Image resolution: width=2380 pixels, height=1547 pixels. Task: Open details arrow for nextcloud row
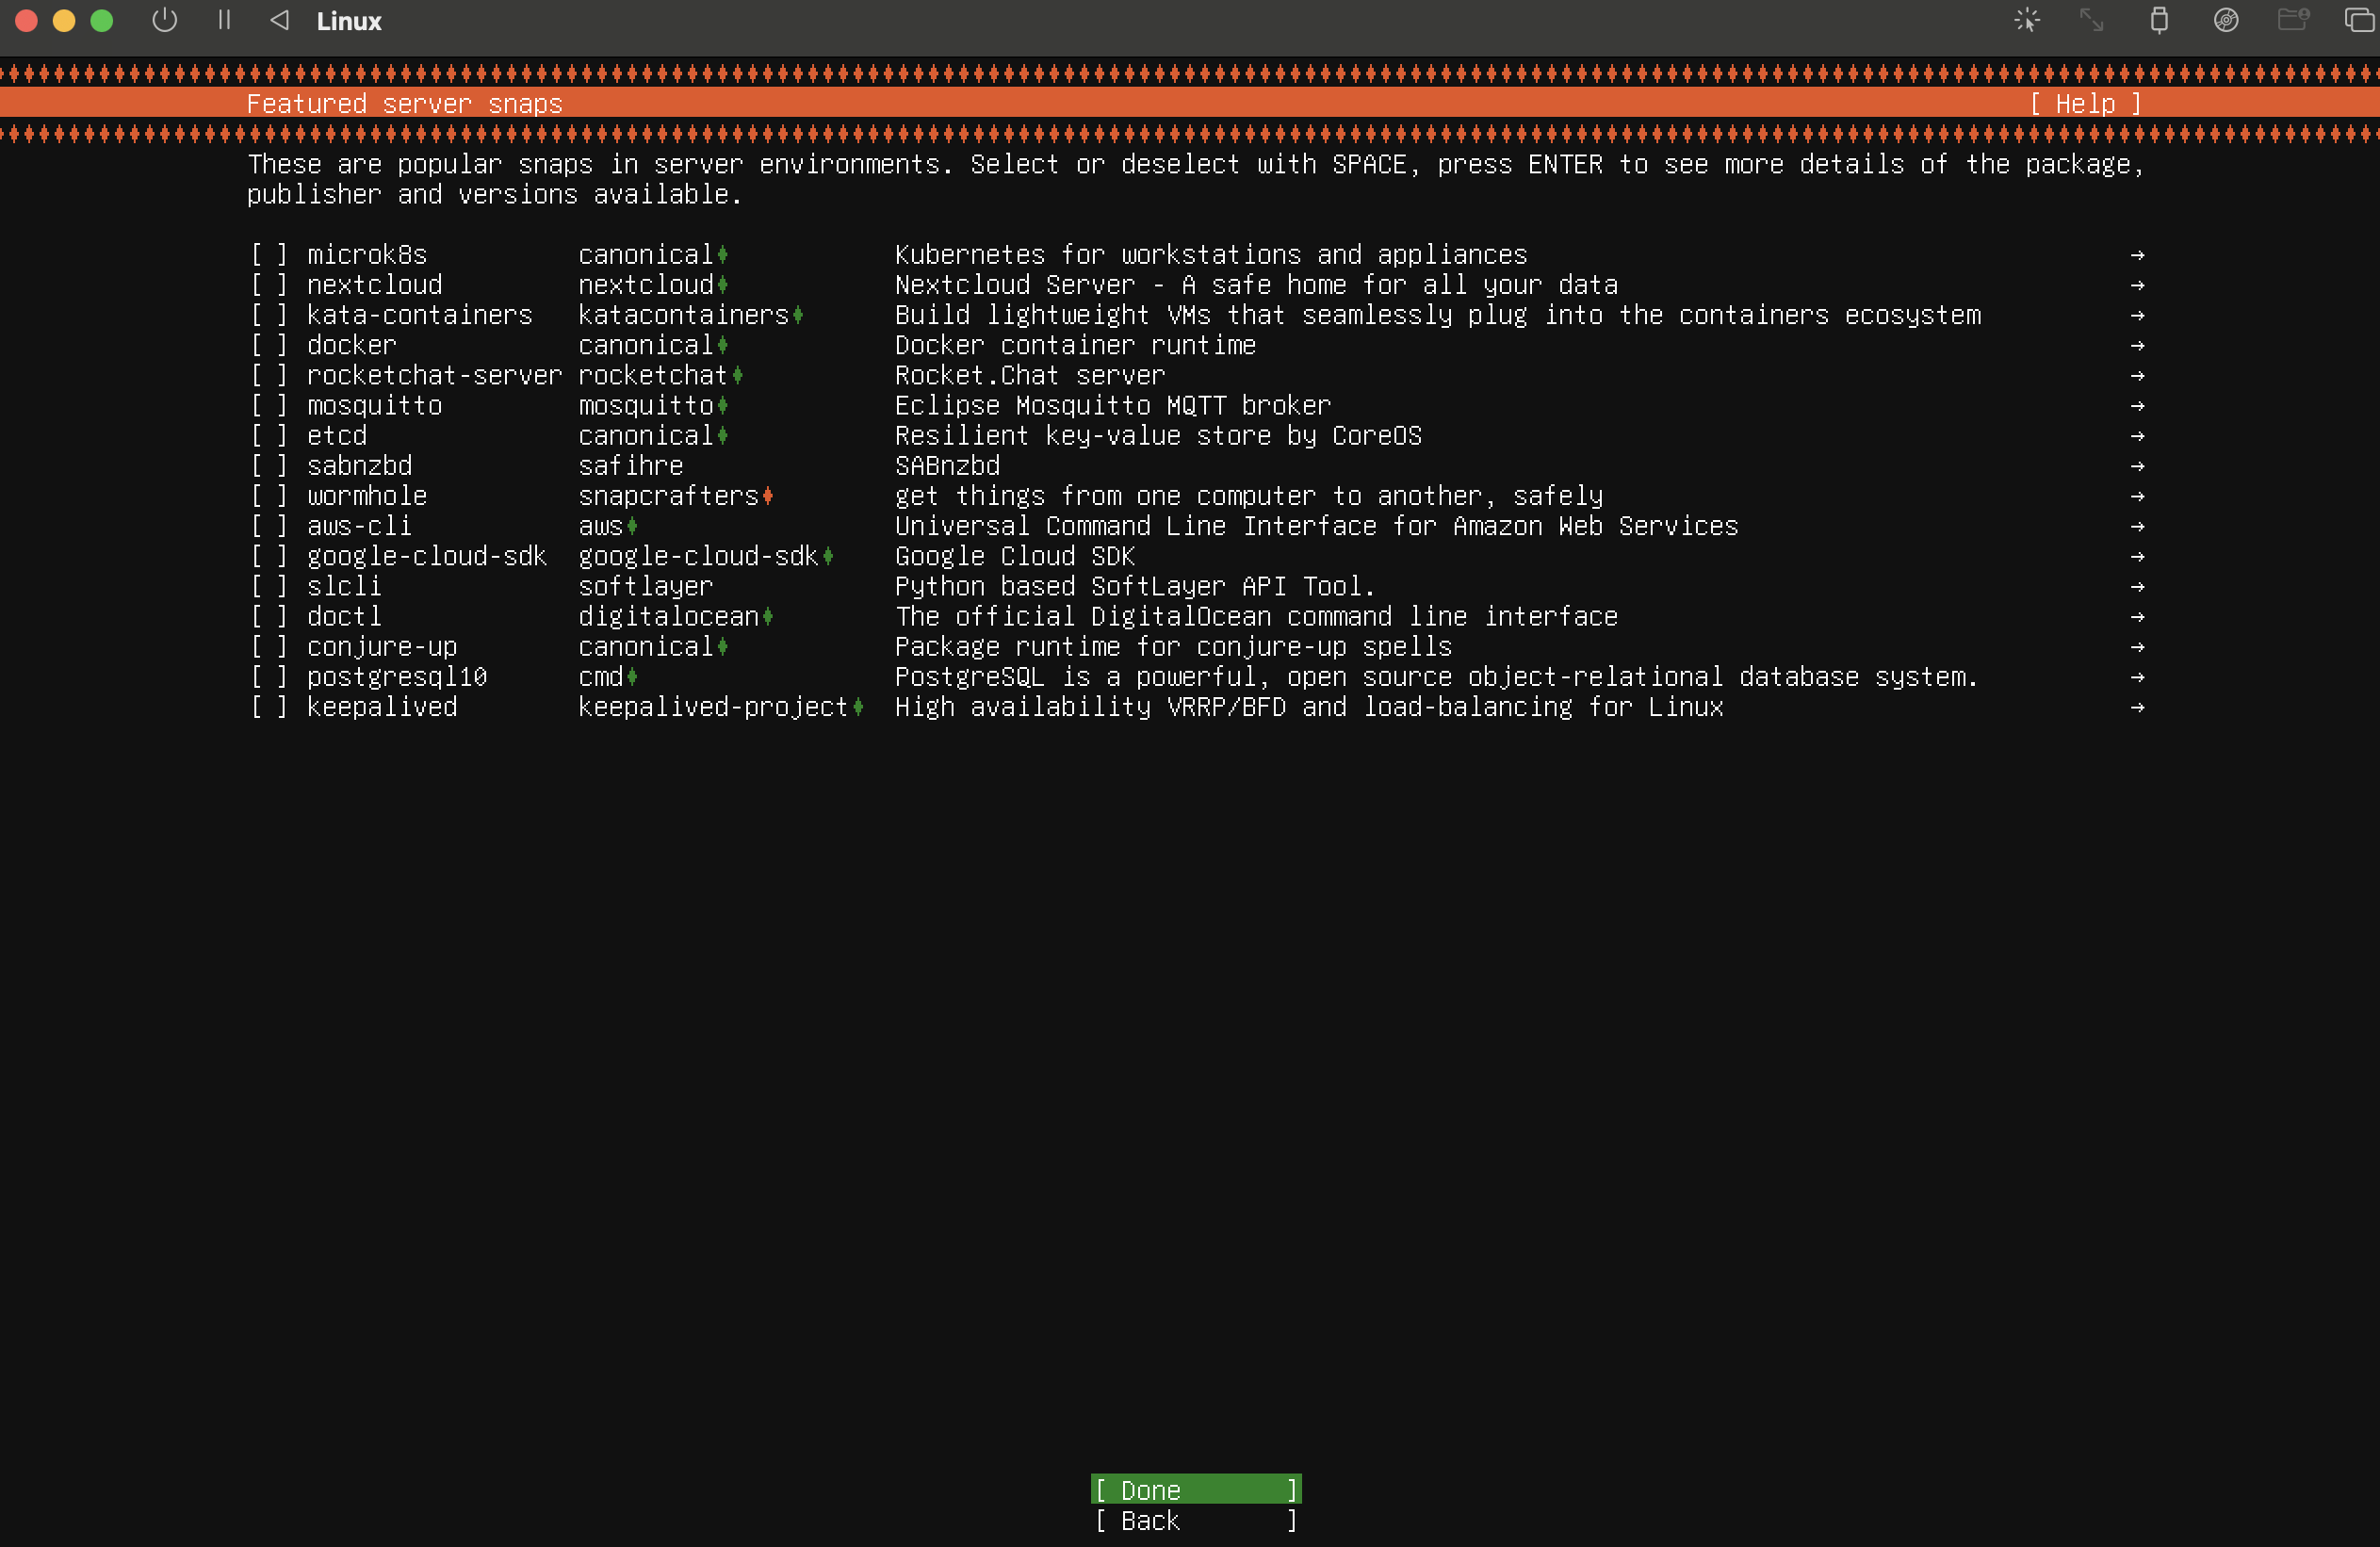[2137, 285]
